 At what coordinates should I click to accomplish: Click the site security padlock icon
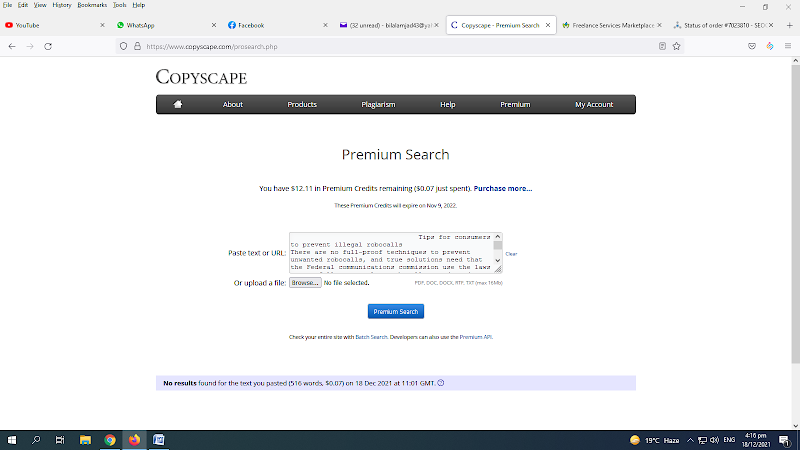click(137, 46)
